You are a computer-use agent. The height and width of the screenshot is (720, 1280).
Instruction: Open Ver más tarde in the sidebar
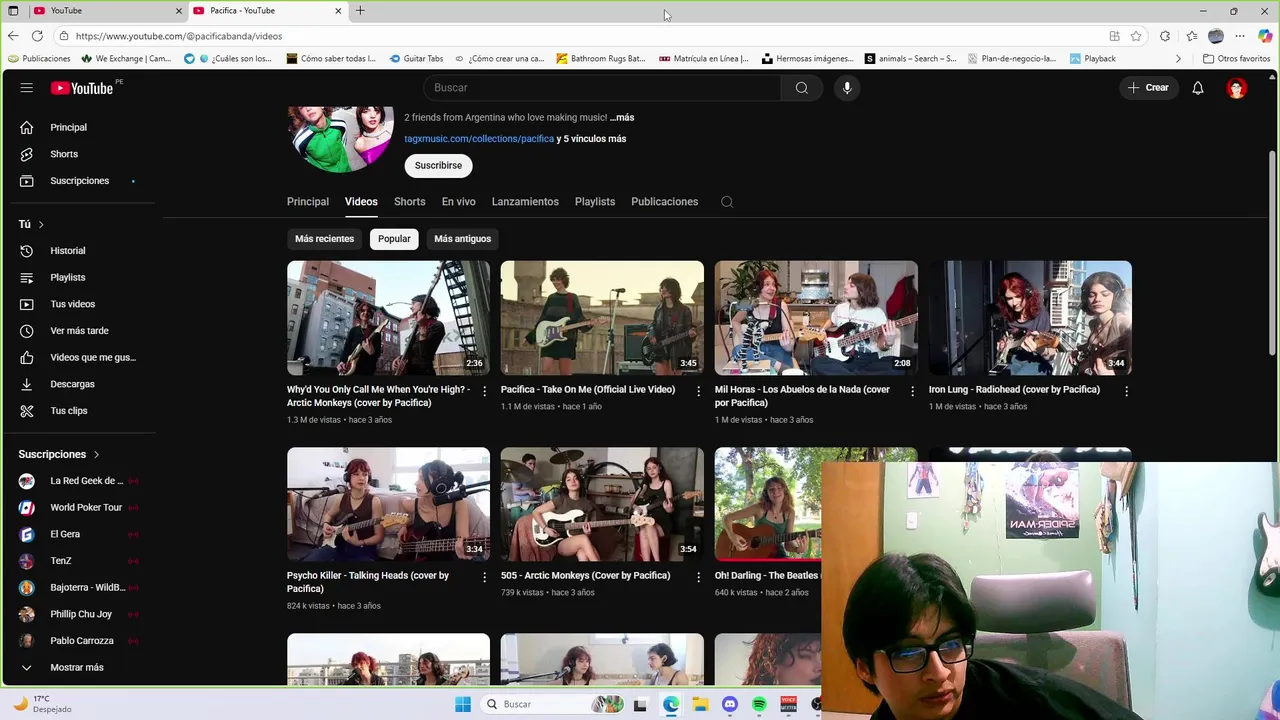[80, 331]
